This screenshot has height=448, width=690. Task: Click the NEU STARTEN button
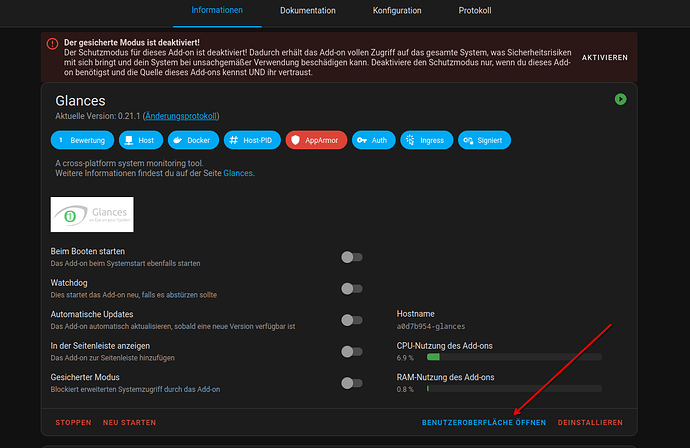click(x=129, y=422)
